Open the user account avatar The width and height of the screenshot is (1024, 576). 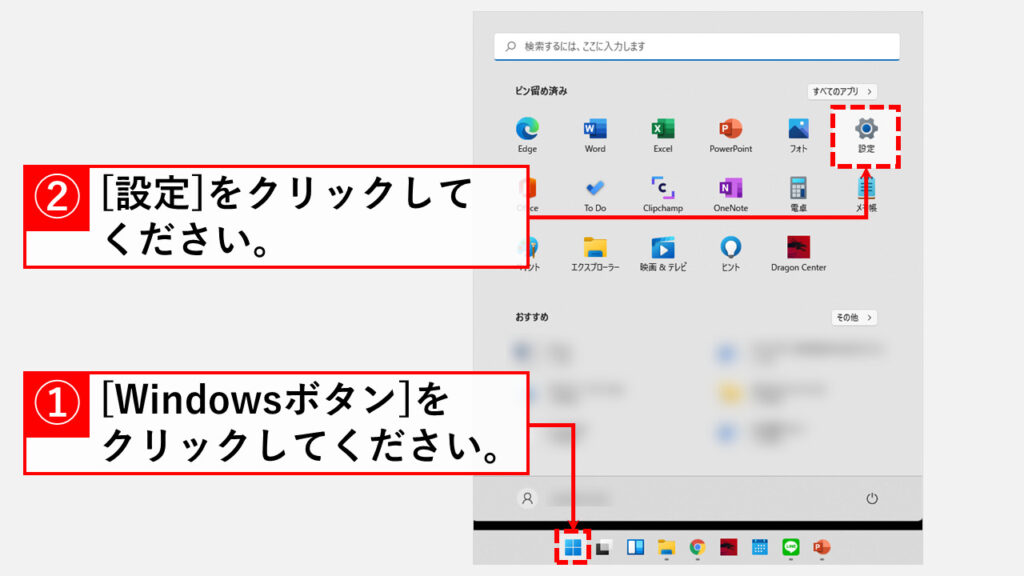click(527, 498)
